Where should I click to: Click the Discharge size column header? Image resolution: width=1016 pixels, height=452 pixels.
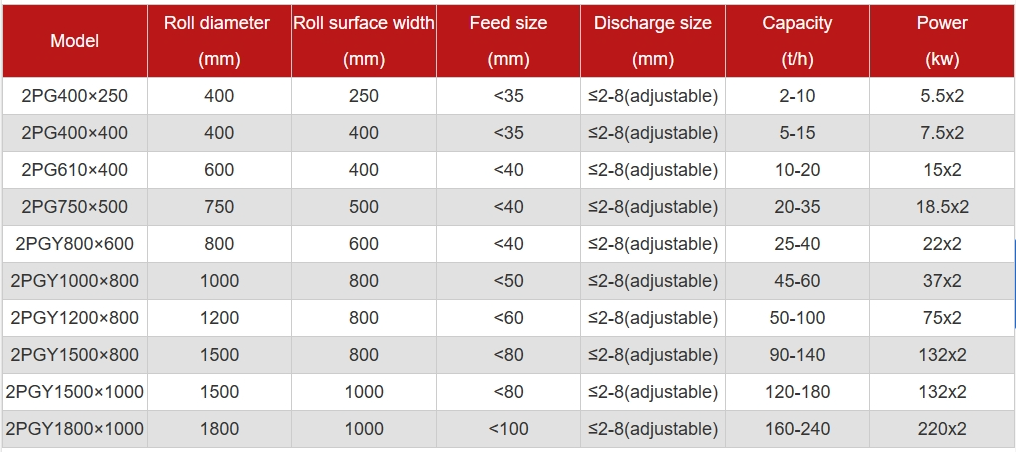pos(653,41)
